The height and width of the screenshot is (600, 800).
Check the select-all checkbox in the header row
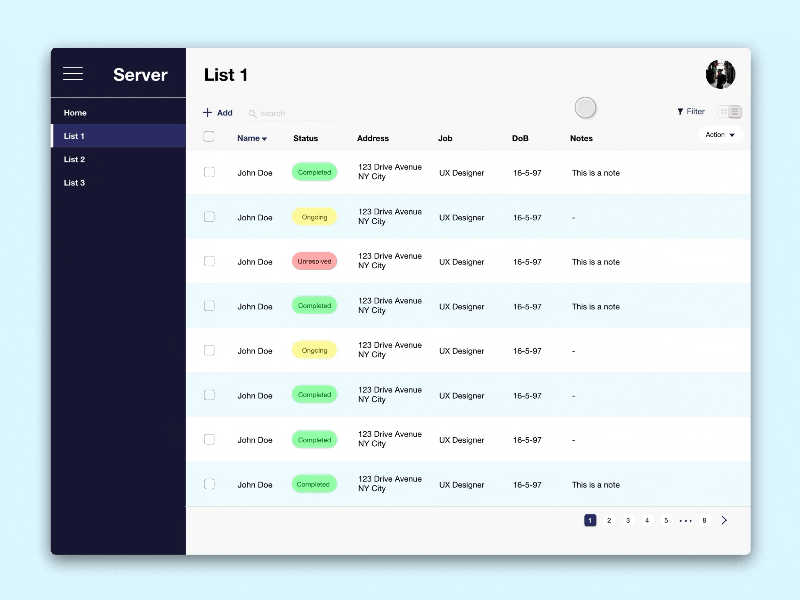[209, 138]
